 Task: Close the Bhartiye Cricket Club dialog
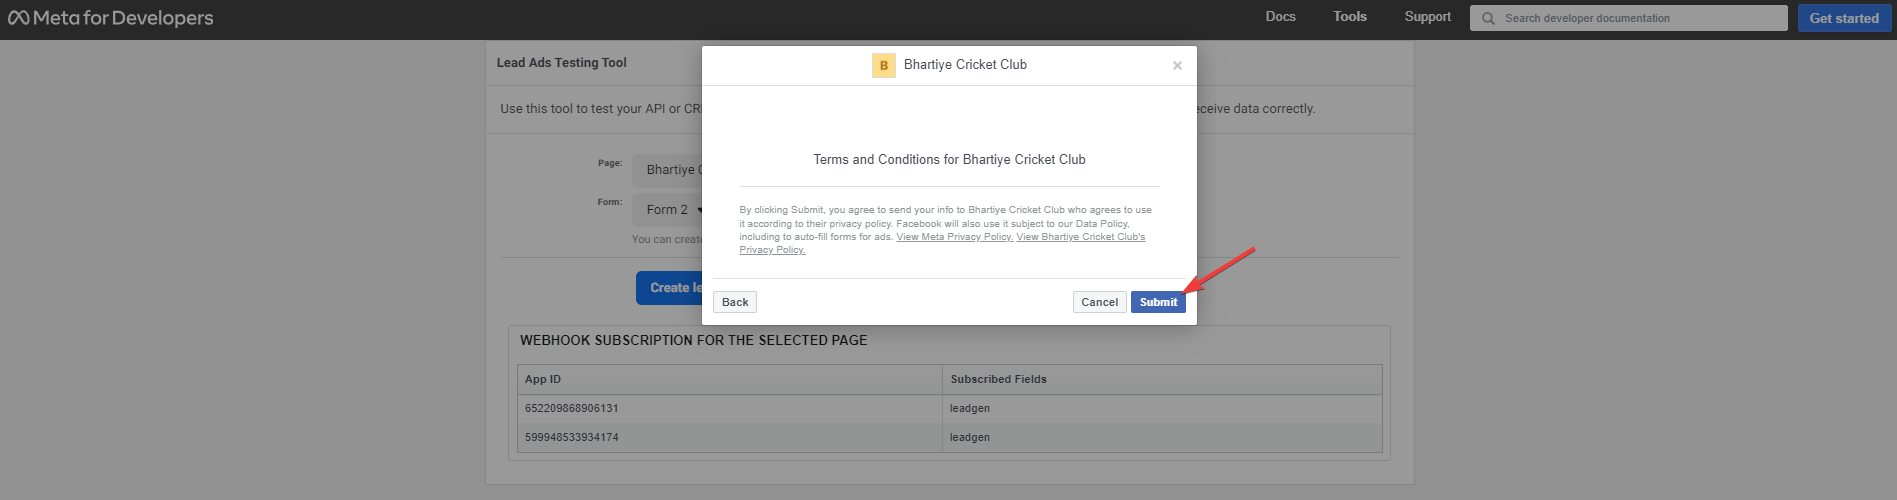[x=1177, y=66]
